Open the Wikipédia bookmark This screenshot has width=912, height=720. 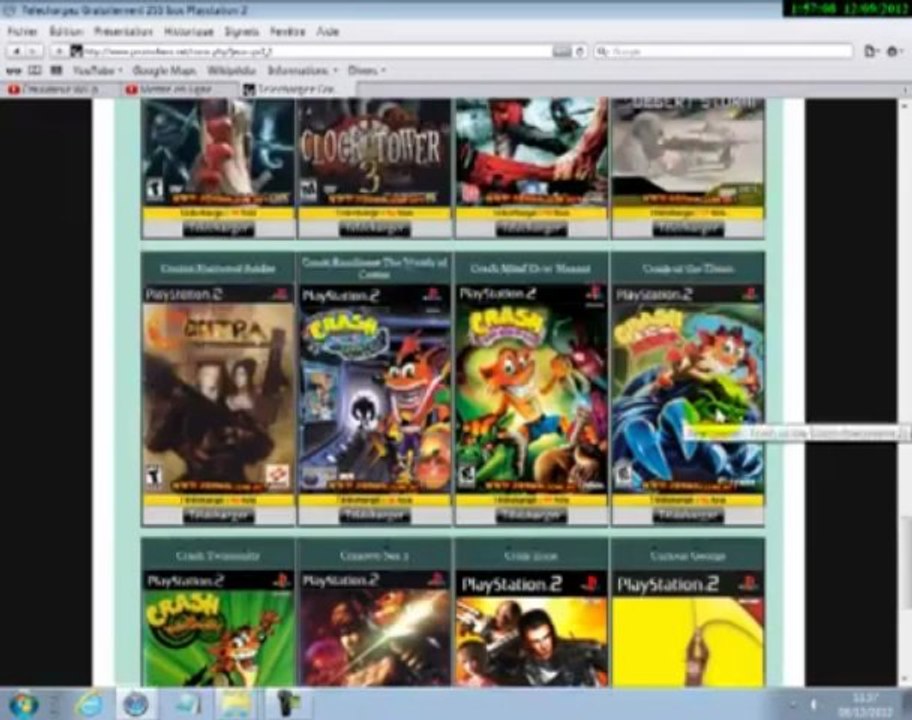tap(231, 70)
